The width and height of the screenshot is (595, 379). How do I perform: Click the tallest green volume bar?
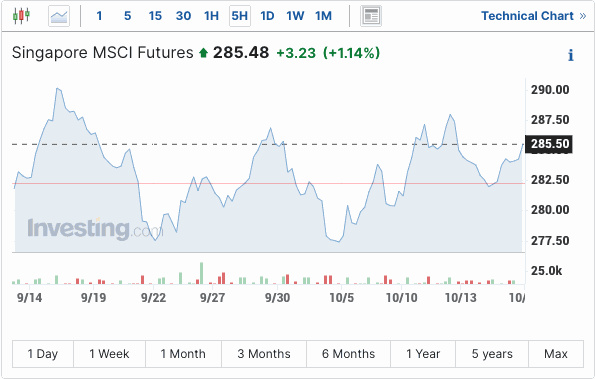[201, 273]
